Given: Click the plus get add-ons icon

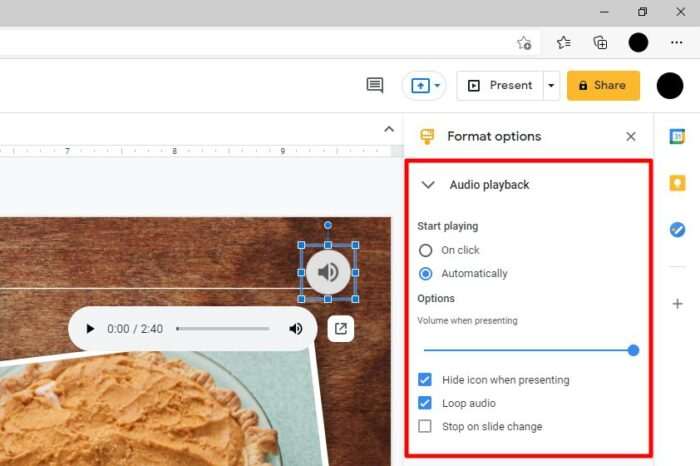Looking at the screenshot, I should 677,304.
